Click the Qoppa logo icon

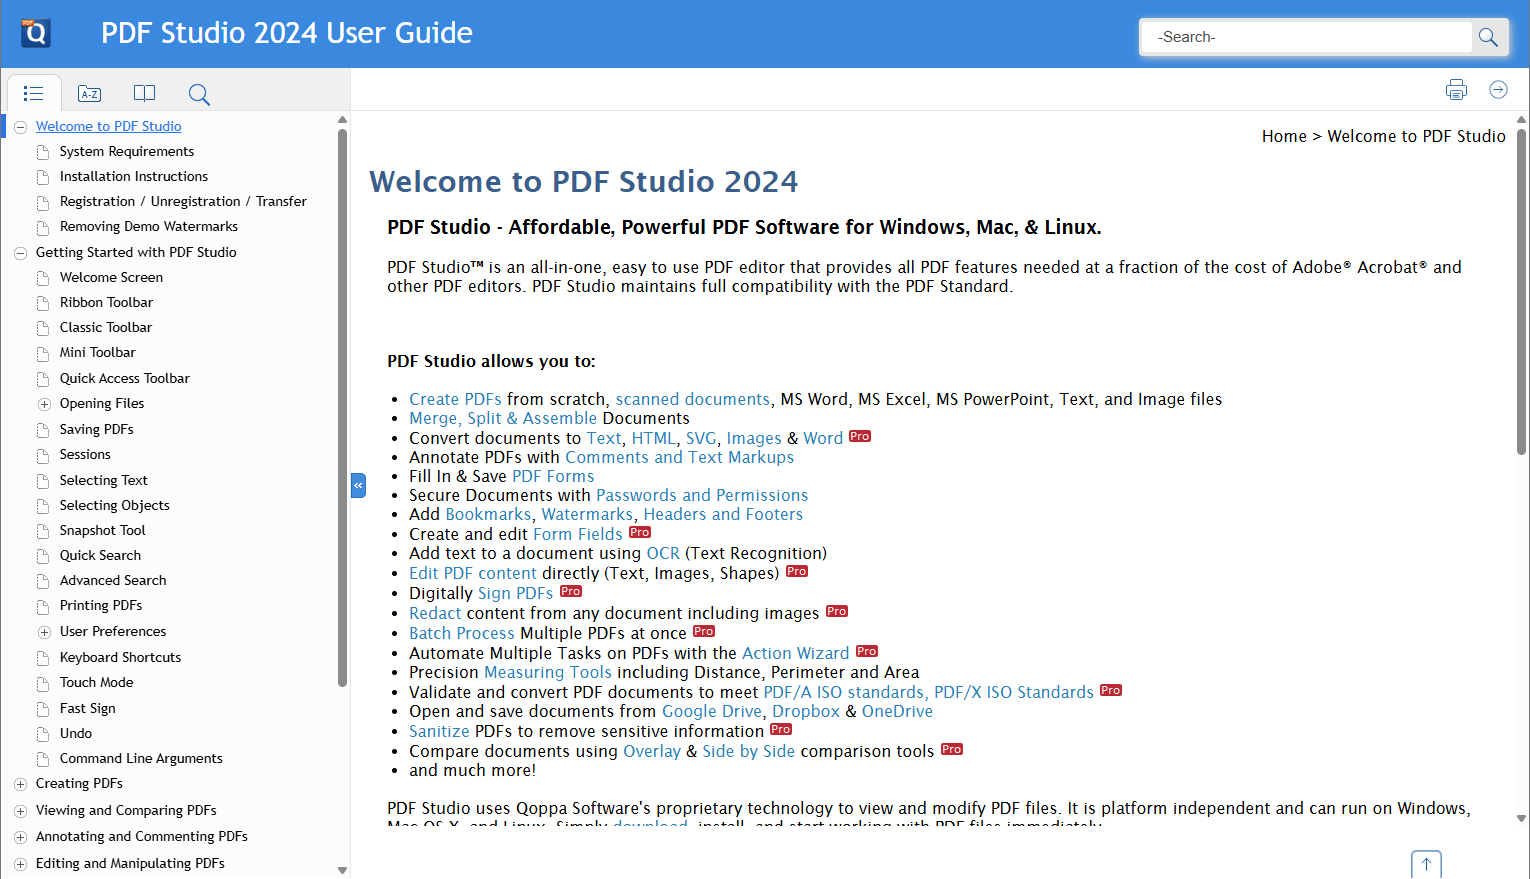pyautogui.click(x=35, y=31)
